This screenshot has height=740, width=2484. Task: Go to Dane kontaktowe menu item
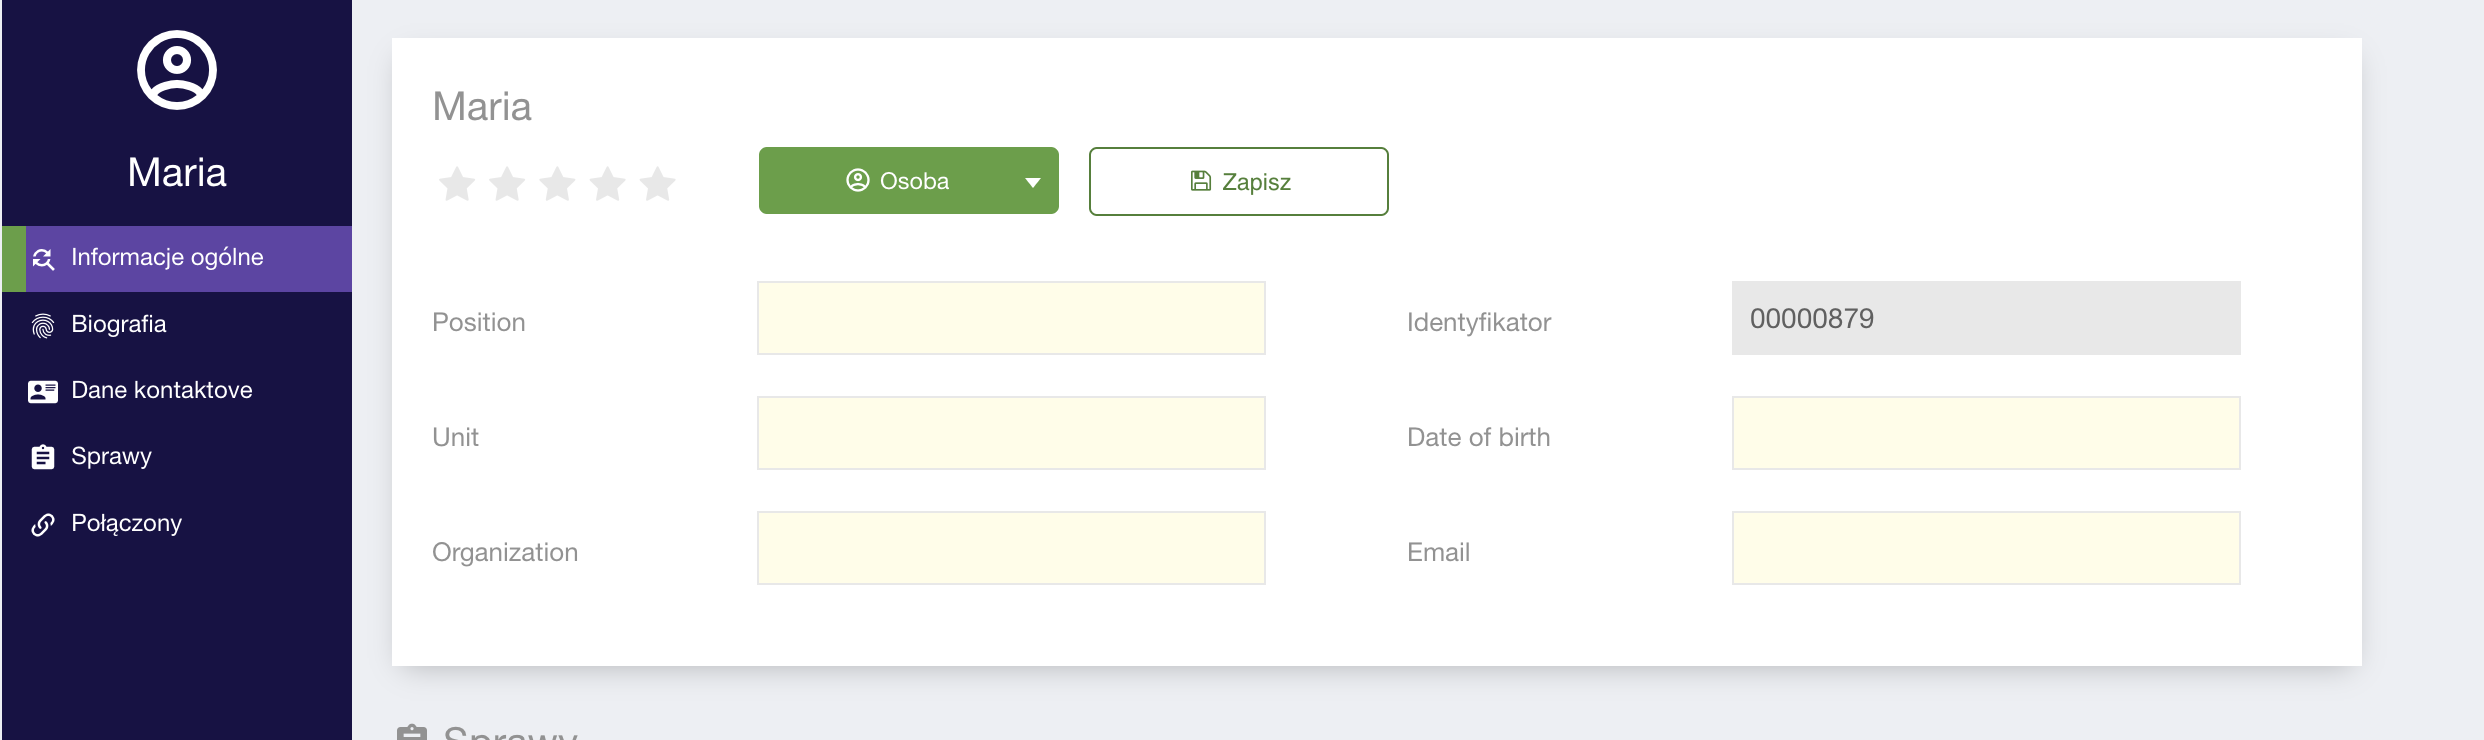pos(161,390)
